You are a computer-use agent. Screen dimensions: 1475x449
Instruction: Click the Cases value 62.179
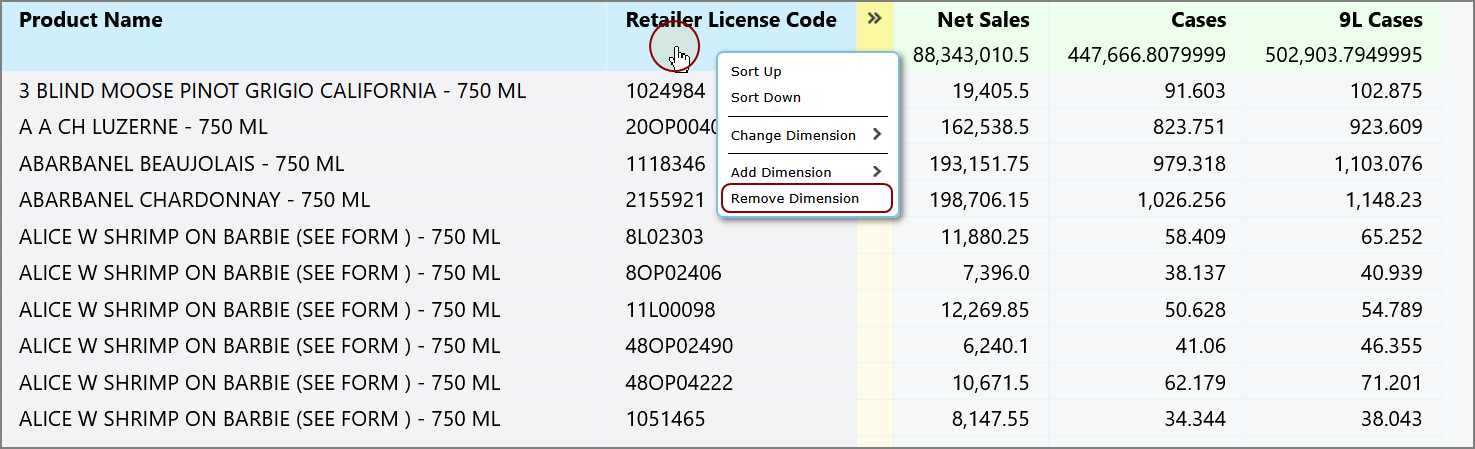[x=1195, y=383]
